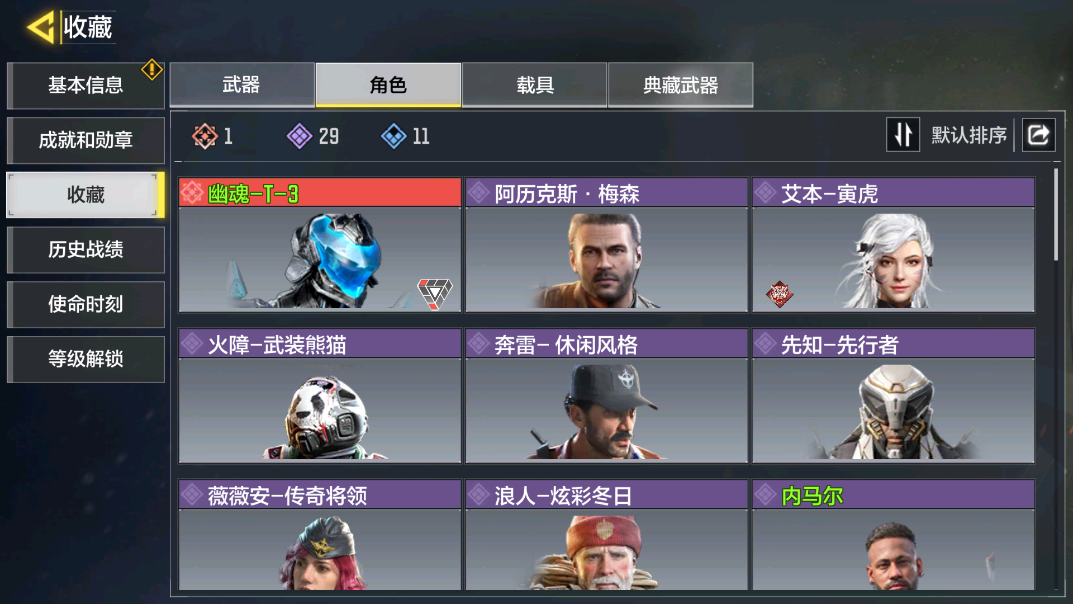Open 成就和勋章 in the sidebar
This screenshot has width=1073, height=604.
(86, 140)
